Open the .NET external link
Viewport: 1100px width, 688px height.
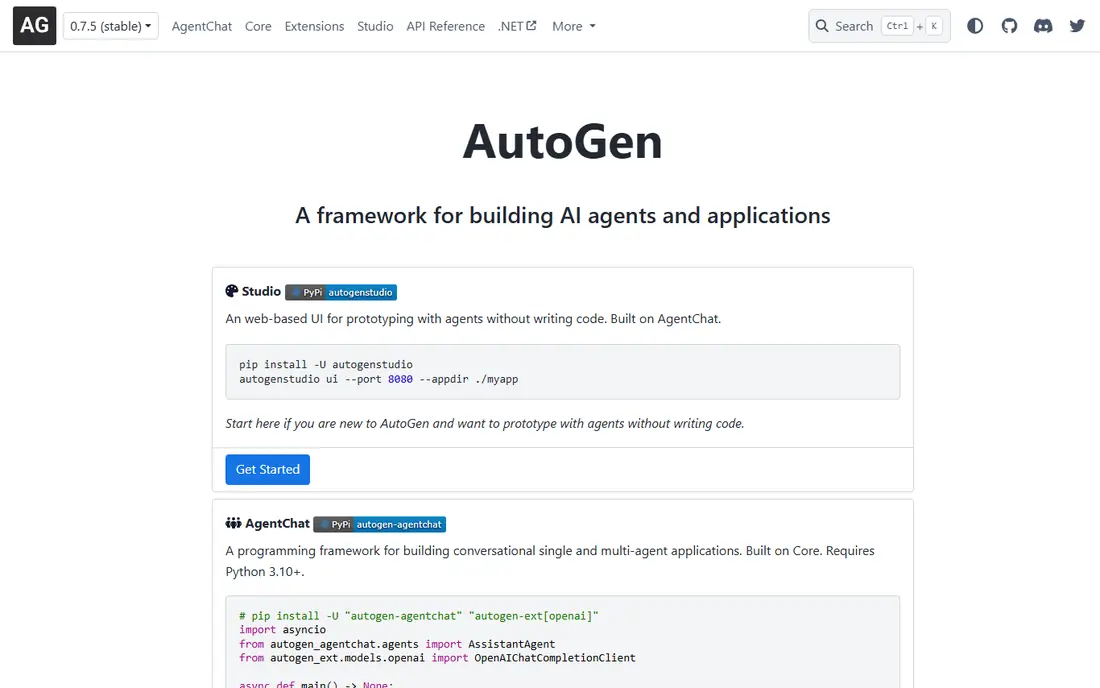pos(517,26)
